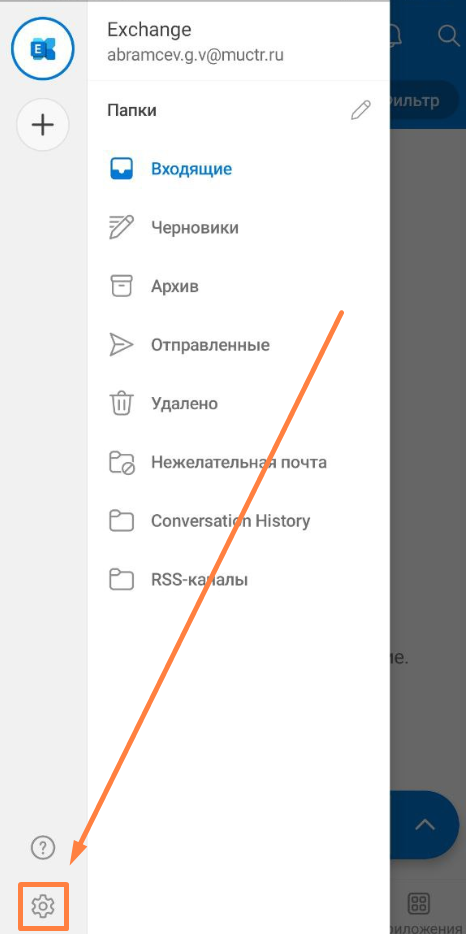This screenshot has height=934, width=466.
Task: Open the apps grid icon
Action: pos(419,904)
